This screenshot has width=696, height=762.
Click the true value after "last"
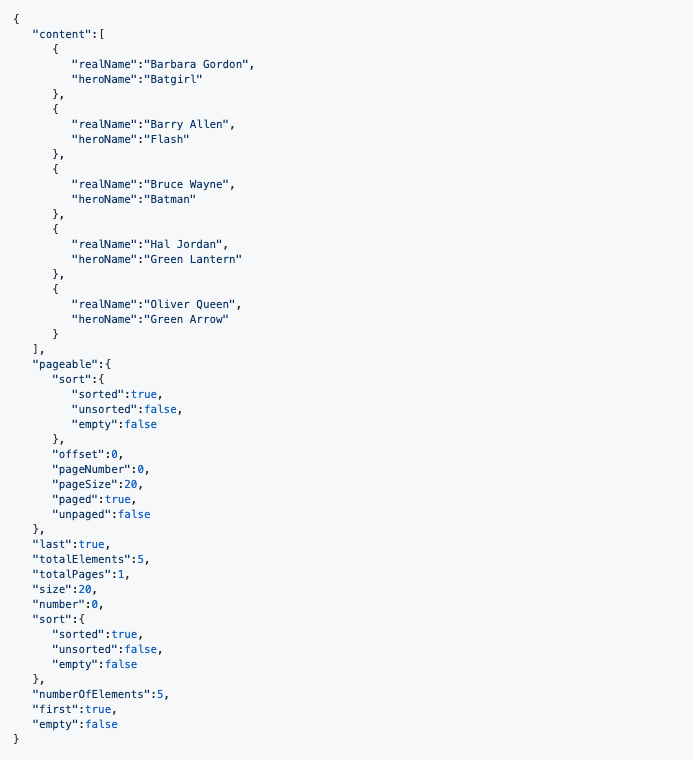tap(91, 544)
